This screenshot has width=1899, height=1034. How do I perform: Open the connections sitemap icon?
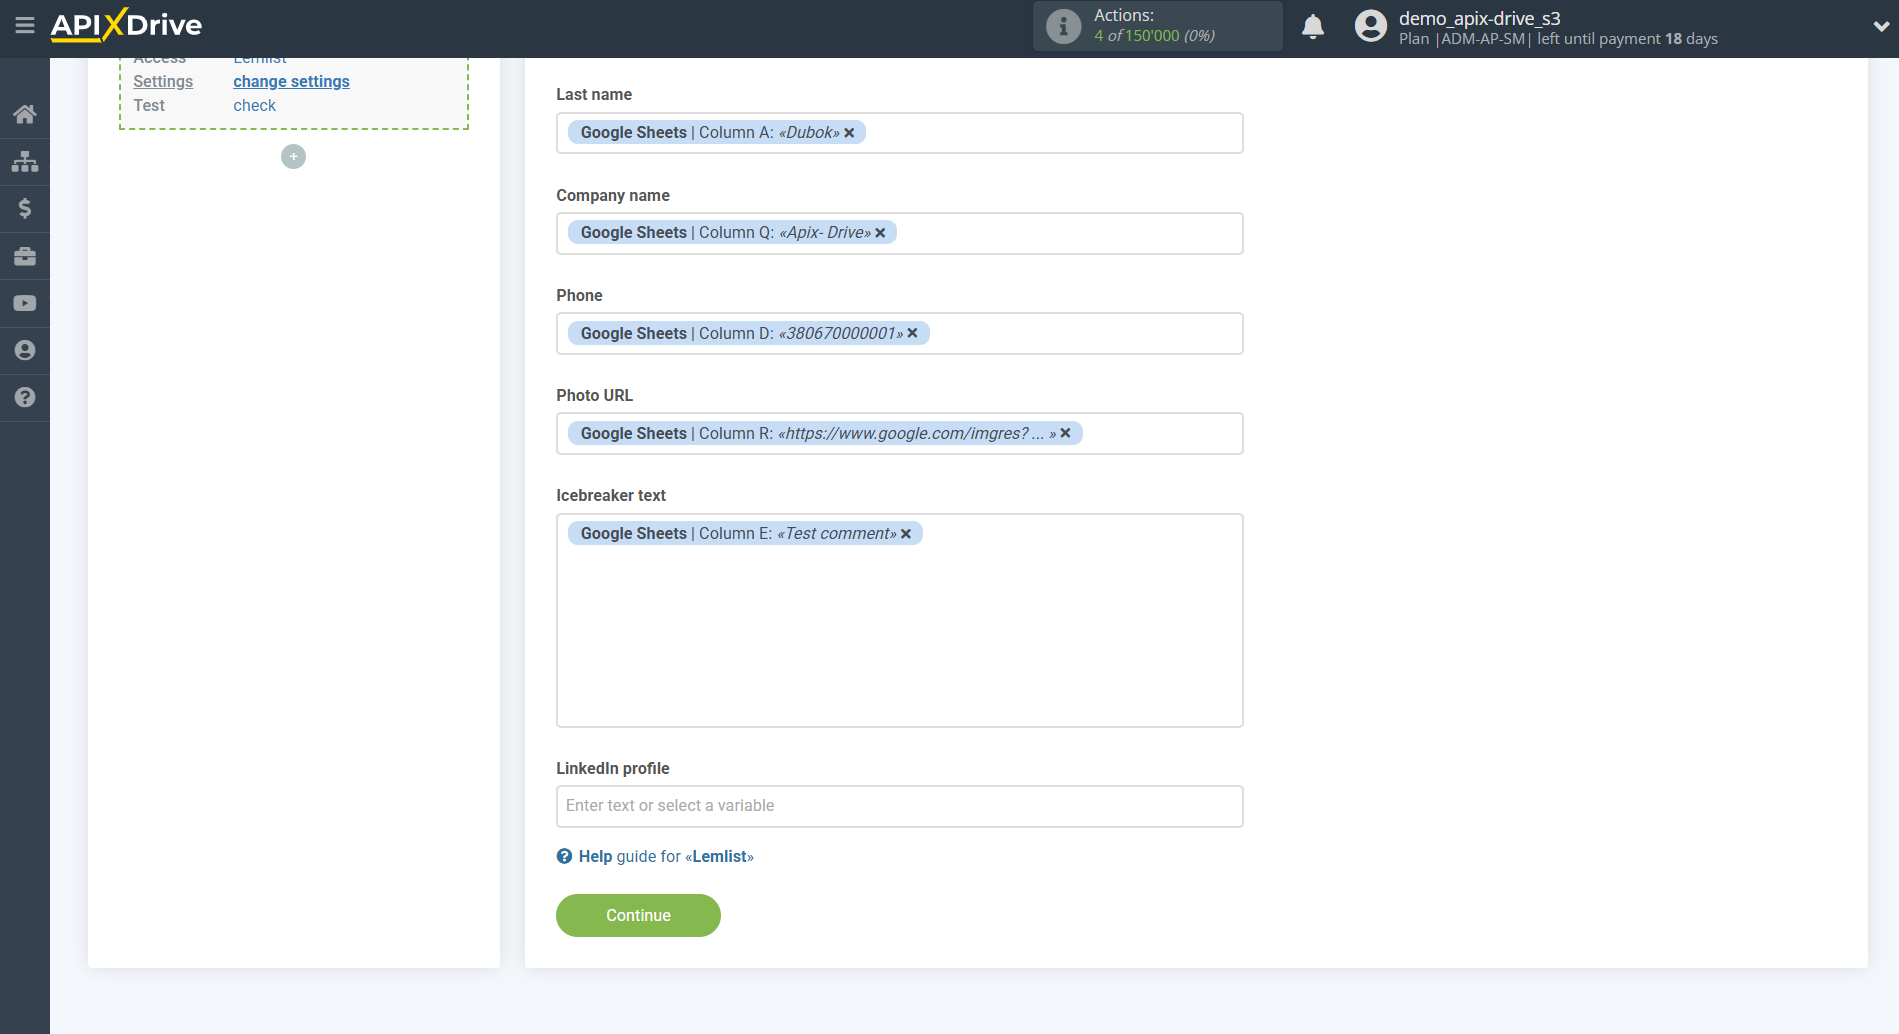pyautogui.click(x=25, y=161)
